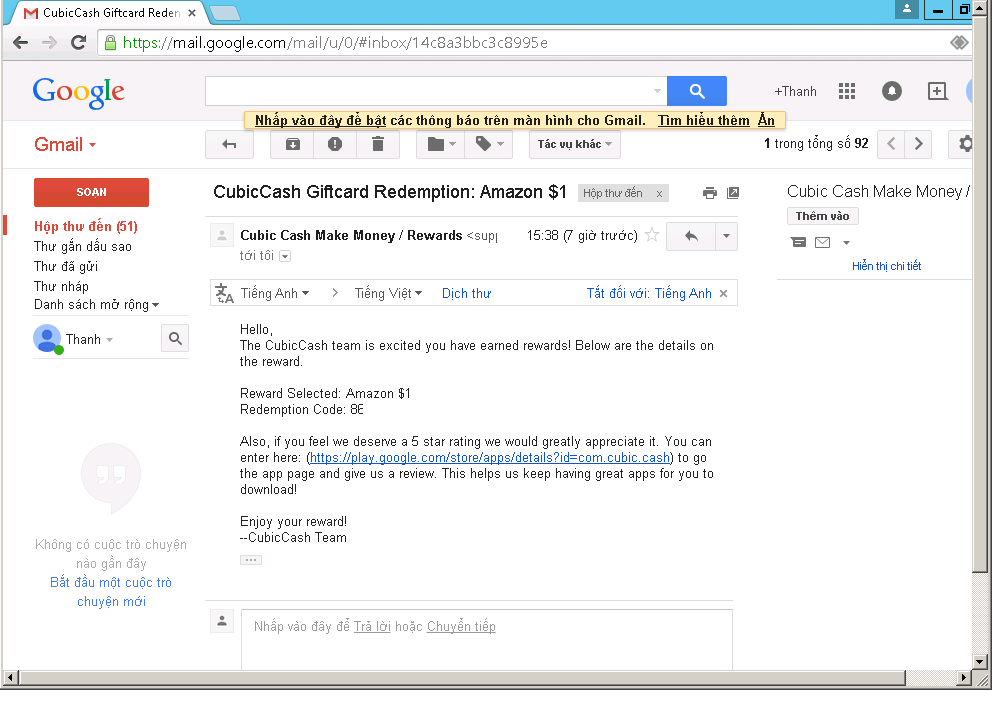993x713 pixels.
Task: Click the back to inbox arrow button
Action: coord(229,144)
